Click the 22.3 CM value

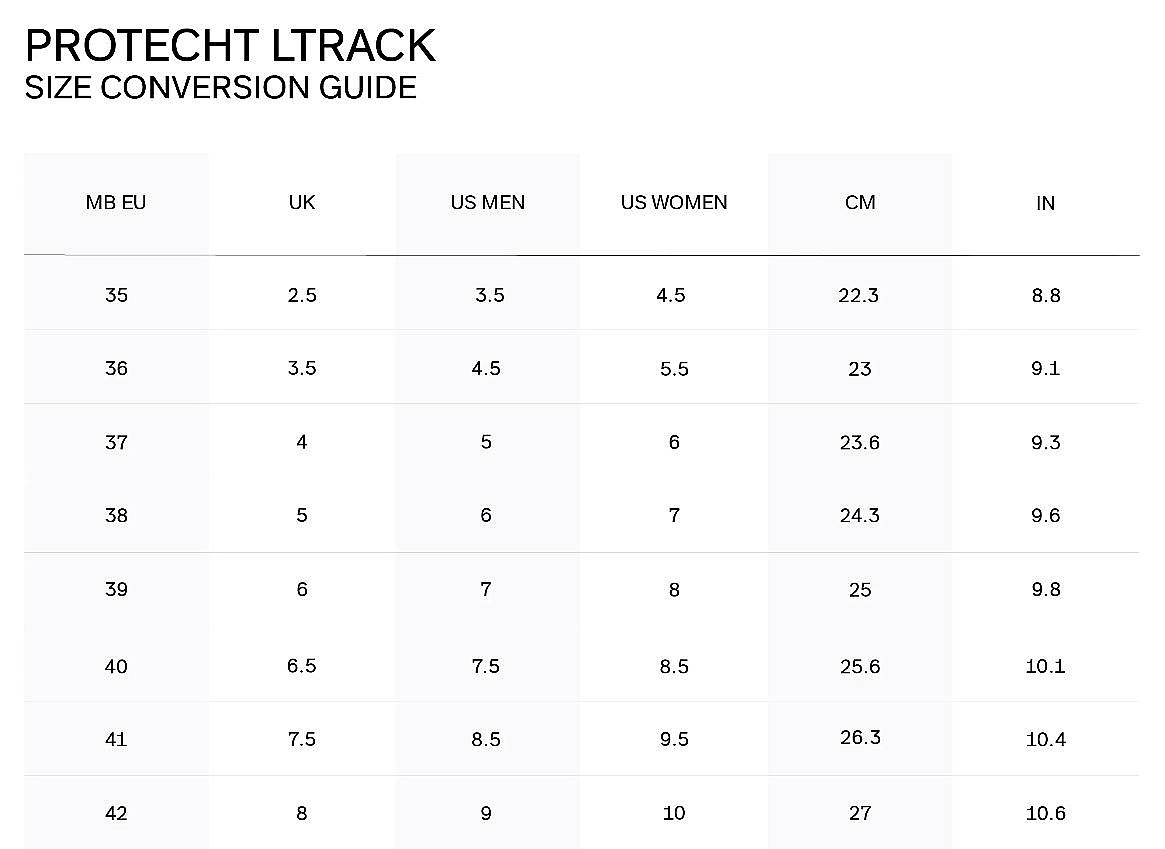(858, 295)
